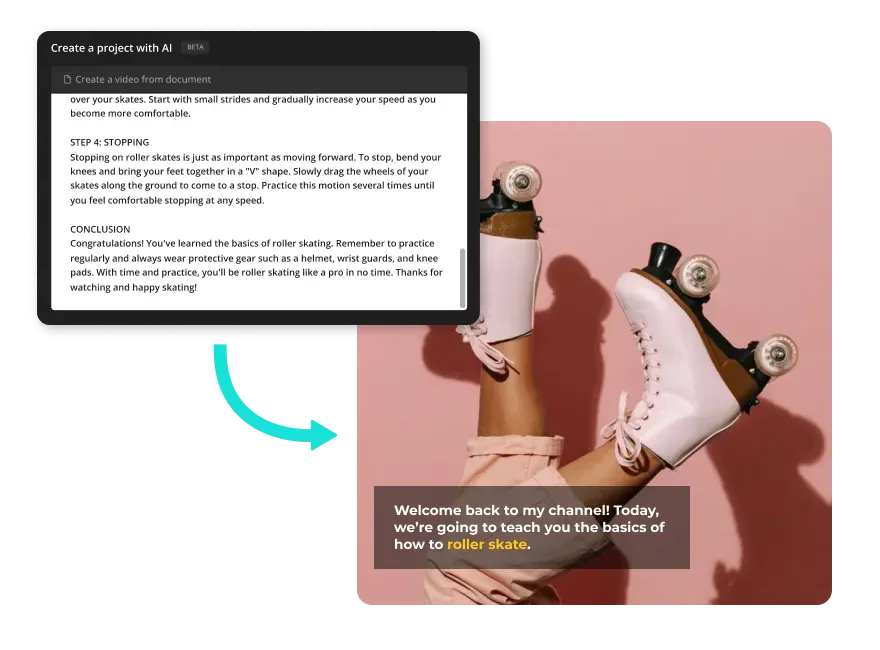The height and width of the screenshot is (650, 880).
Task: Click the text panel scrollbar handle
Action: click(462, 278)
